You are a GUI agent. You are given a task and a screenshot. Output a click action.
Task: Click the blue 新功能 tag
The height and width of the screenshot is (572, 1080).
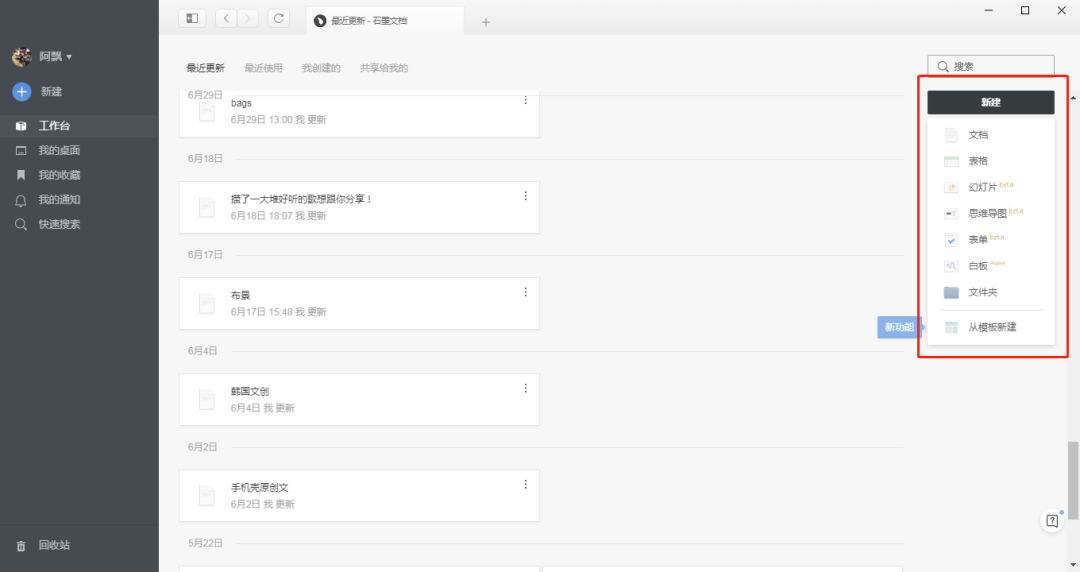coord(899,327)
